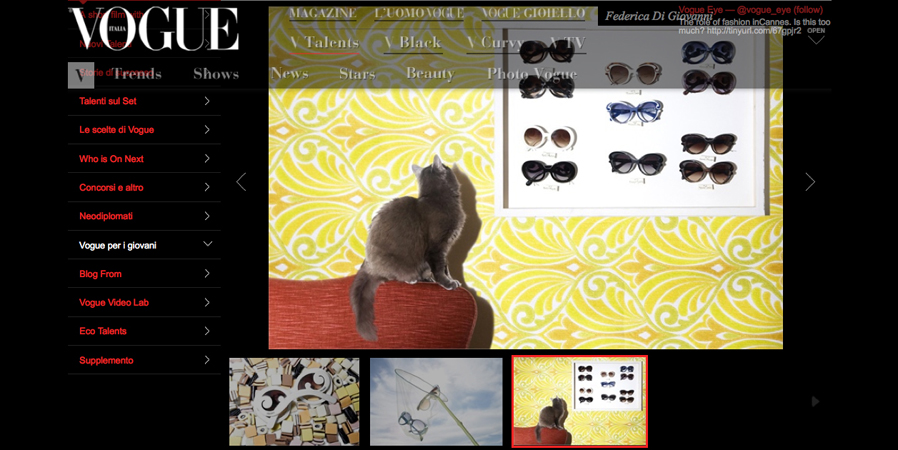The height and width of the screenshot is (450, 898).
Task: Expand Le scelte di Vogue chevron
Action: click(x=207, y=130)
